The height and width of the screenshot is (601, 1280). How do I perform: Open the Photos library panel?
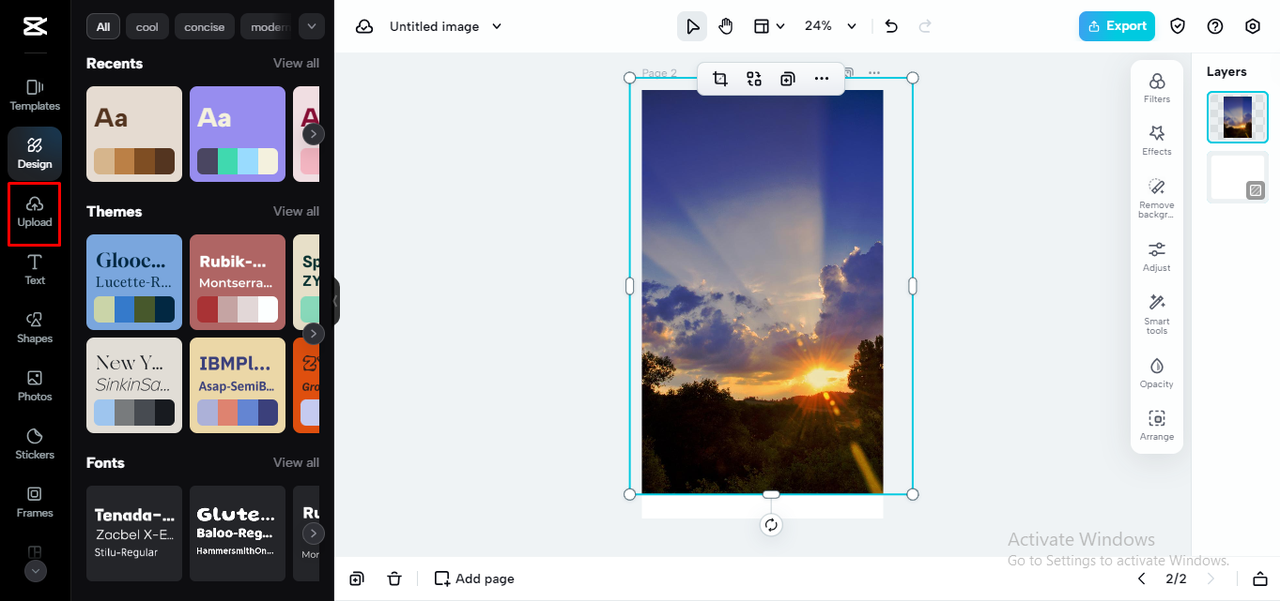click(35, 385)
